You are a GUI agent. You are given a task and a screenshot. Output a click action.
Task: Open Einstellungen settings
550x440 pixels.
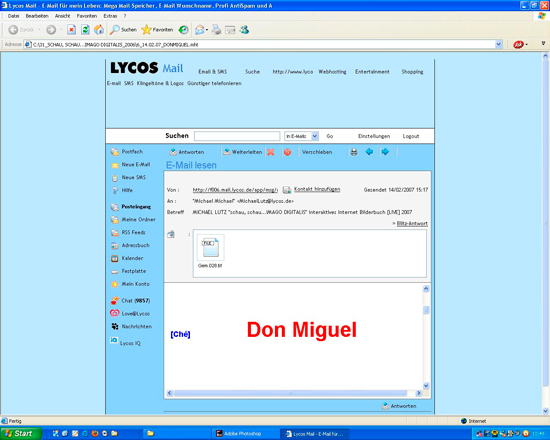pos(374,136)
